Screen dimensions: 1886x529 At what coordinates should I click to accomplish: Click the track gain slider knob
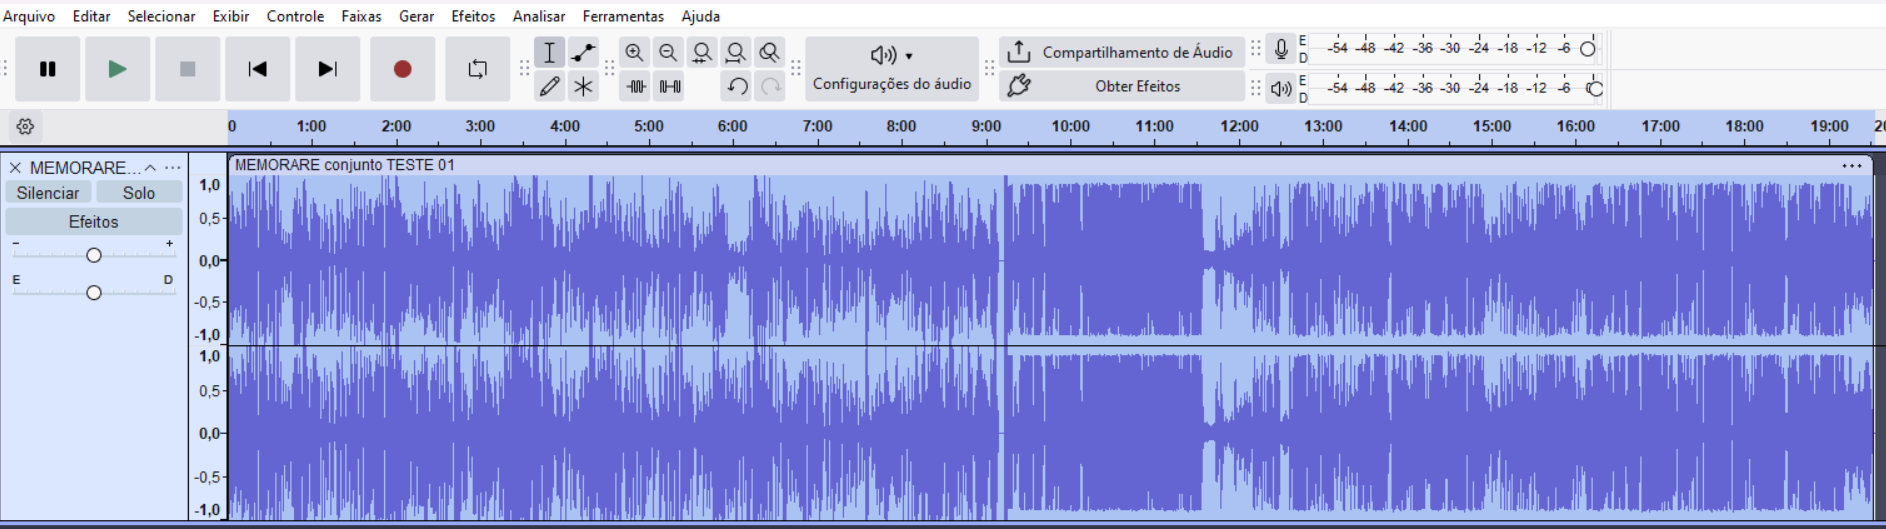coord(94,256)
